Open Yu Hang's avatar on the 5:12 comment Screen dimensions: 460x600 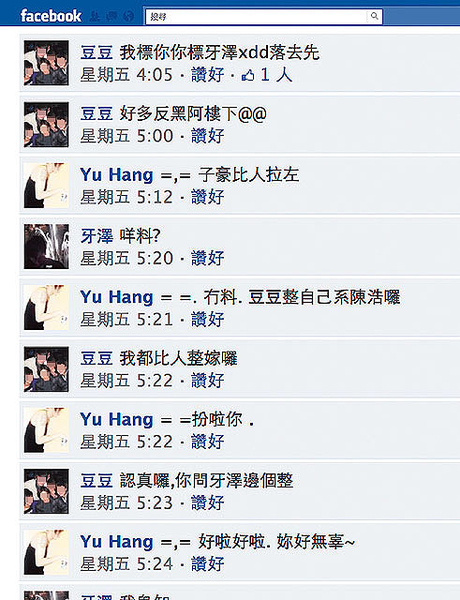pos(46,186)
